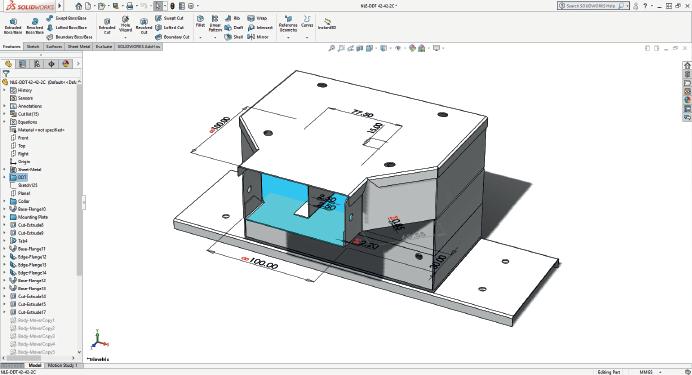This screenshot has height=375, width=692.
Task: Open the Curves tool
Action: tap(307, 21)
